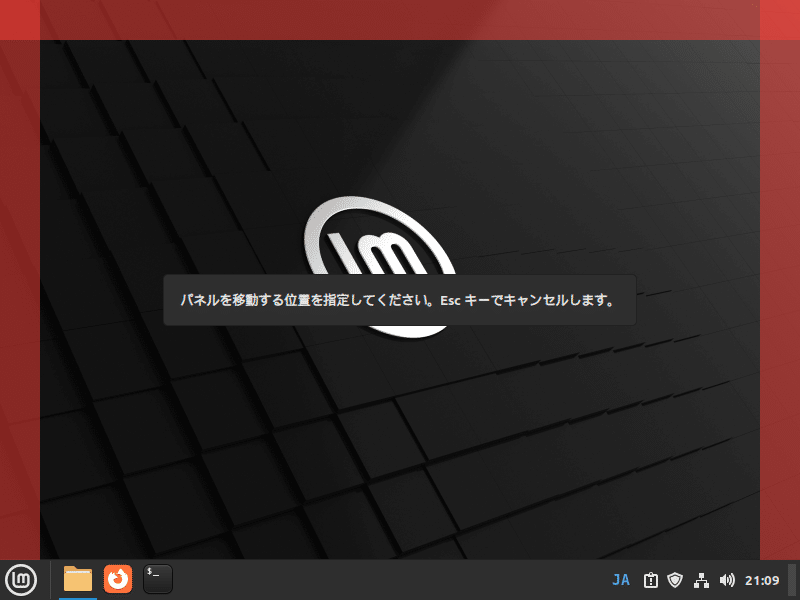
Task: Open the Terminal launcher in panel
Action: click(x=158, y=579)
